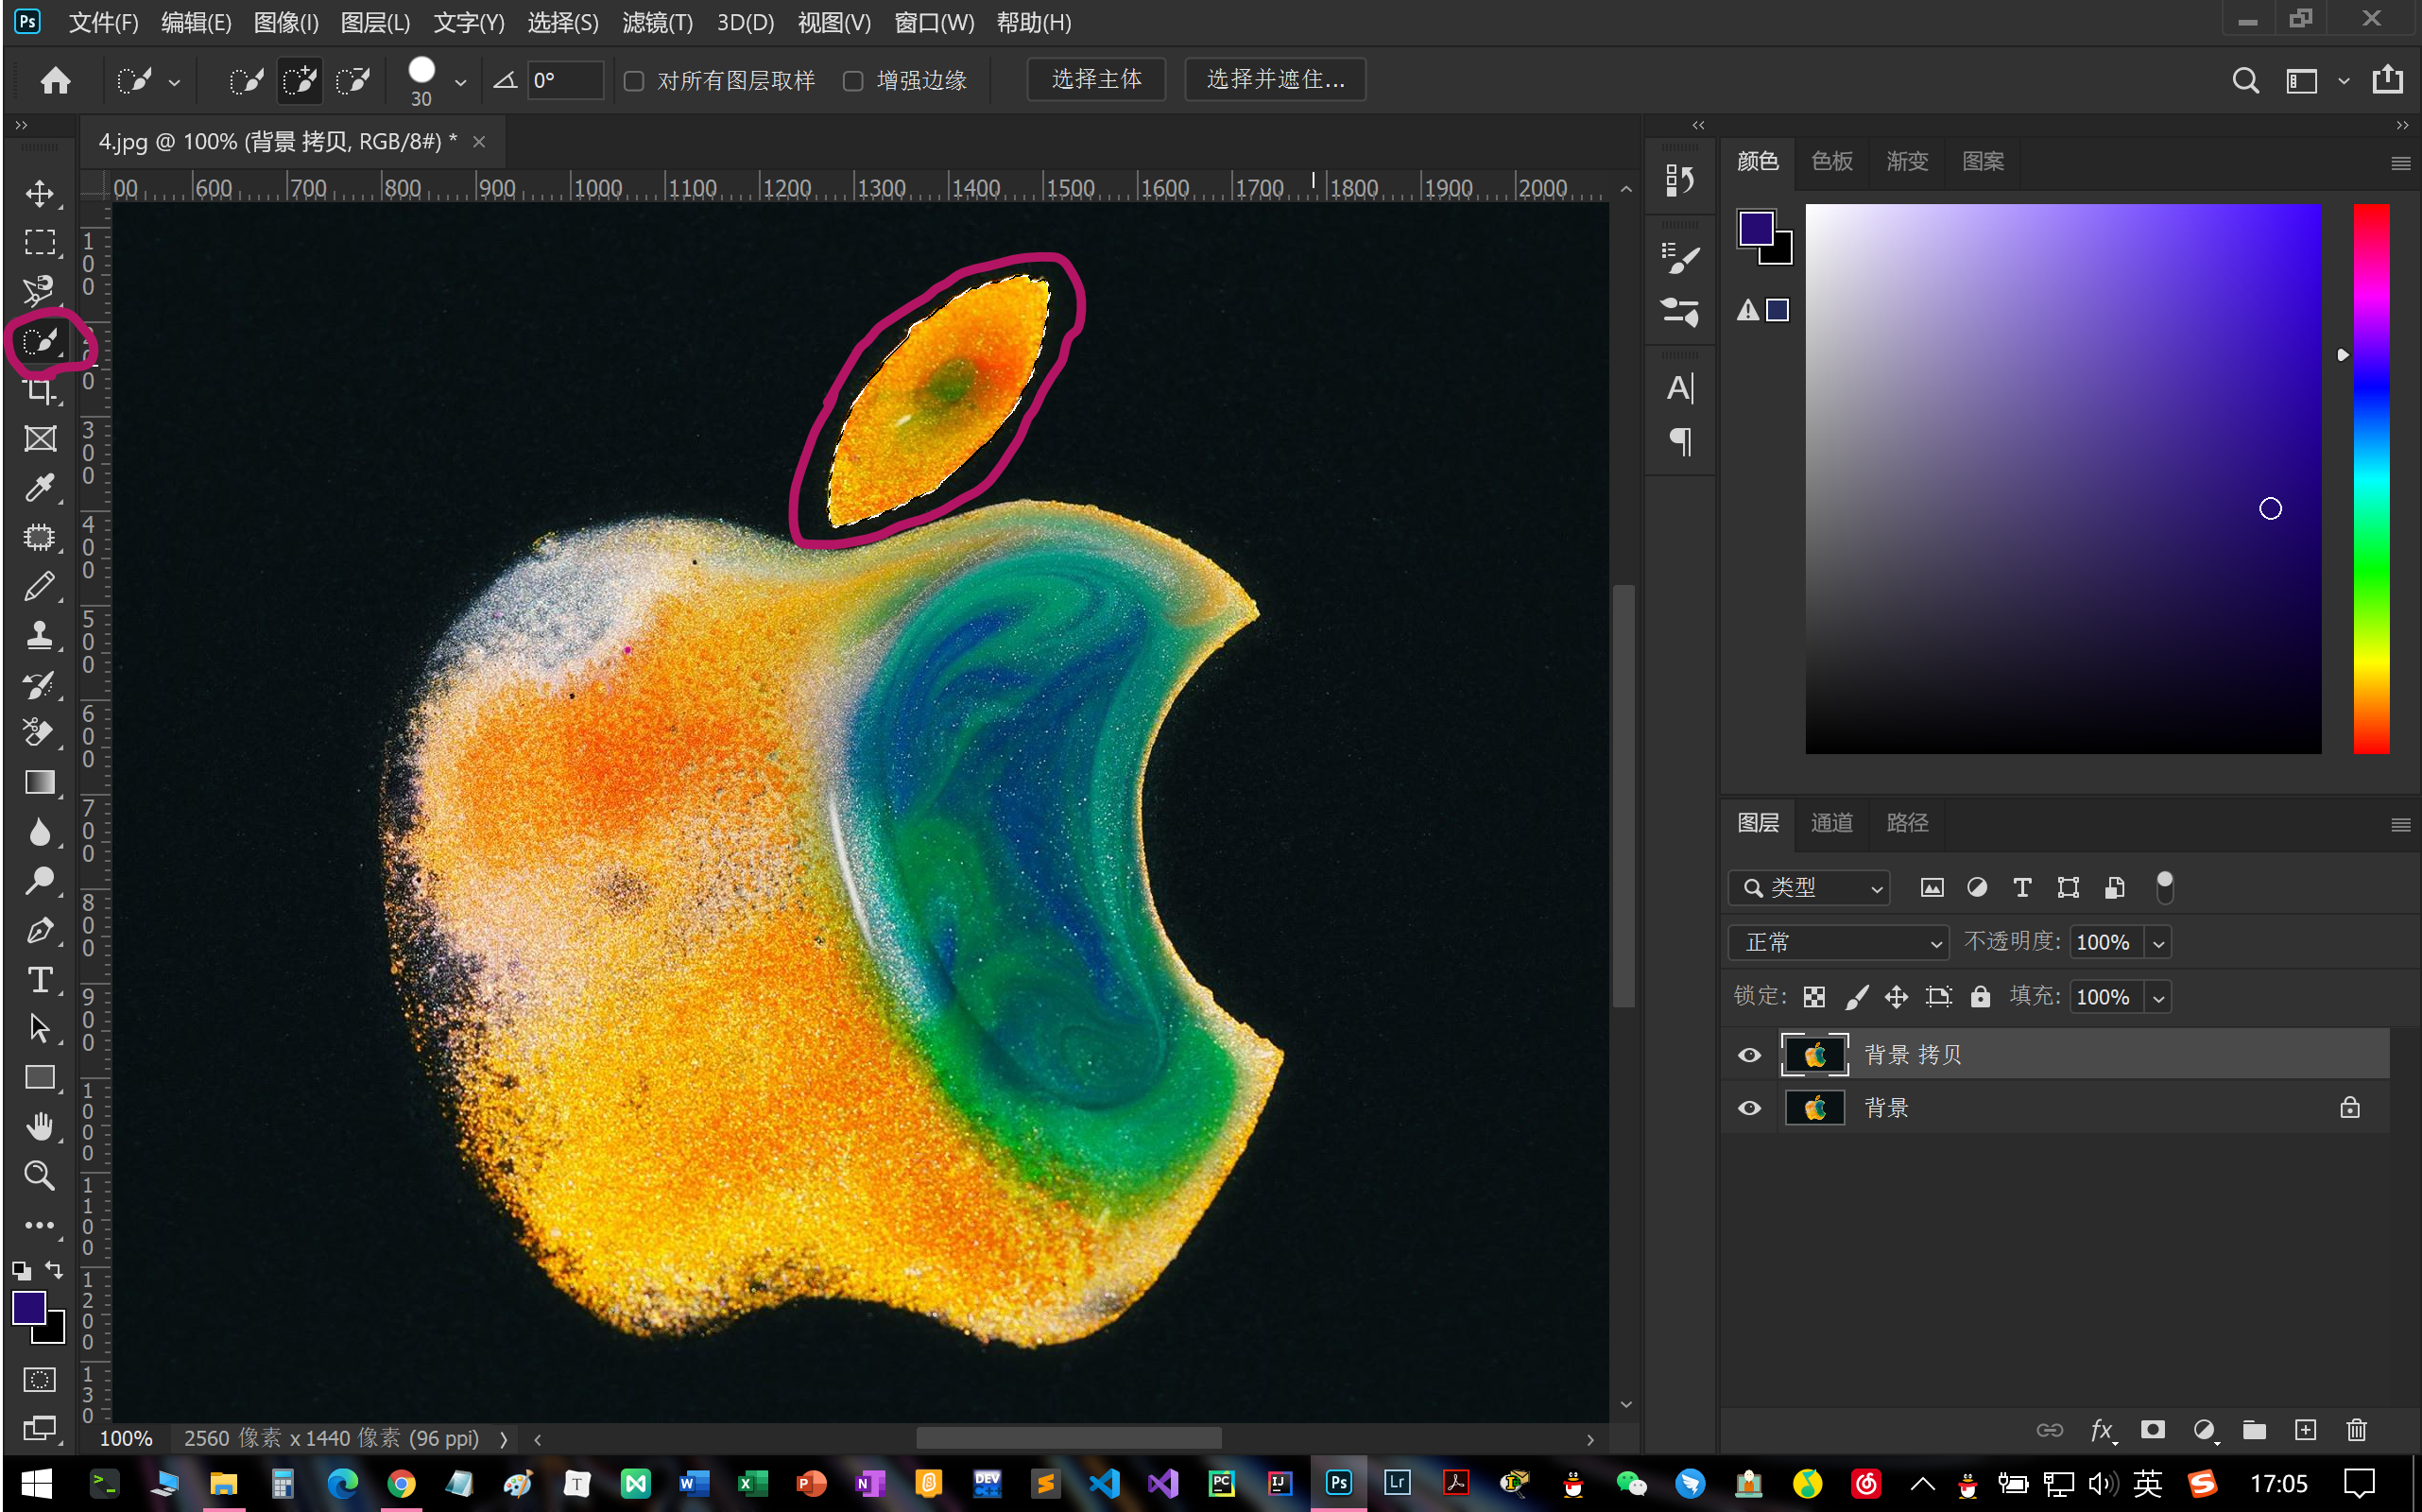2422x1512 pixels.
Task: Select the Zoom tool
Action: click(40, 1175)
